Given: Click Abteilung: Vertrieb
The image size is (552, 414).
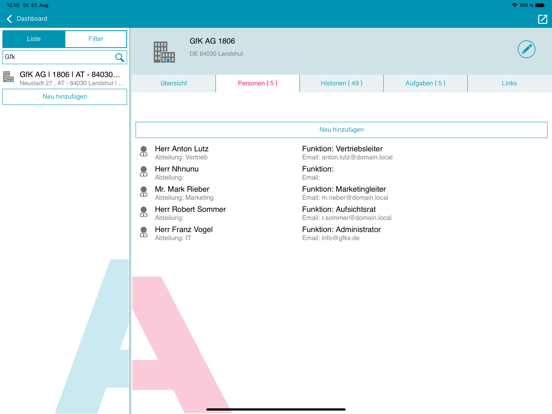Looking at the screenshot, I should tap(181, 157).
